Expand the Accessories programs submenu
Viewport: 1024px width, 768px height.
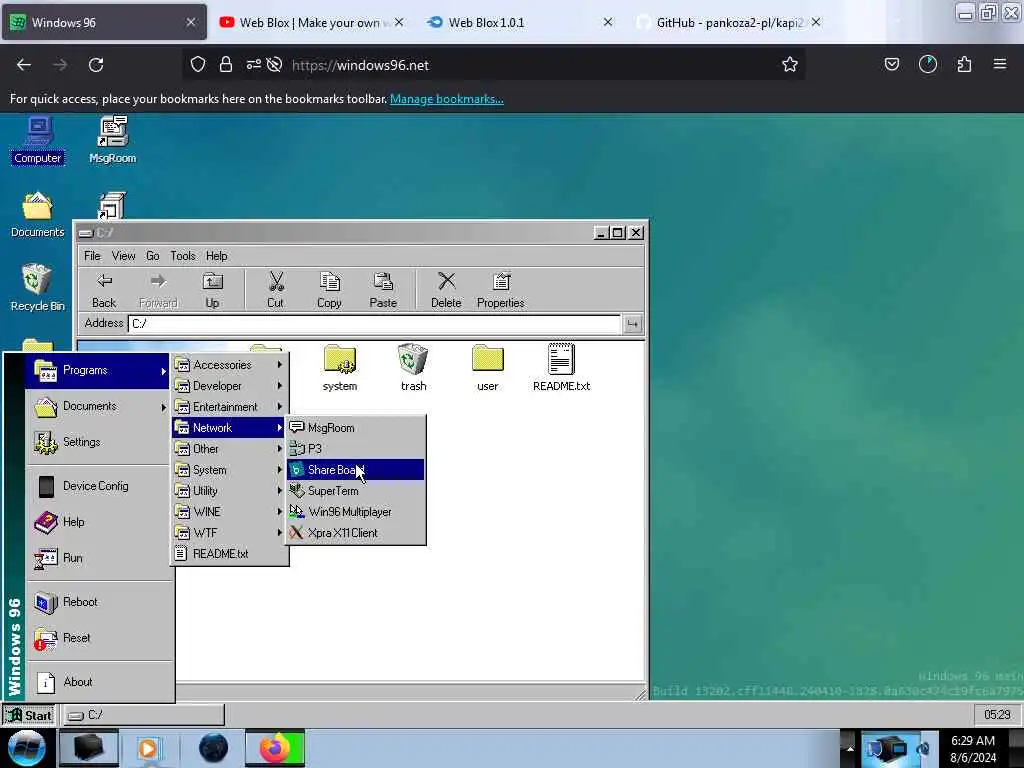(229, 365)
